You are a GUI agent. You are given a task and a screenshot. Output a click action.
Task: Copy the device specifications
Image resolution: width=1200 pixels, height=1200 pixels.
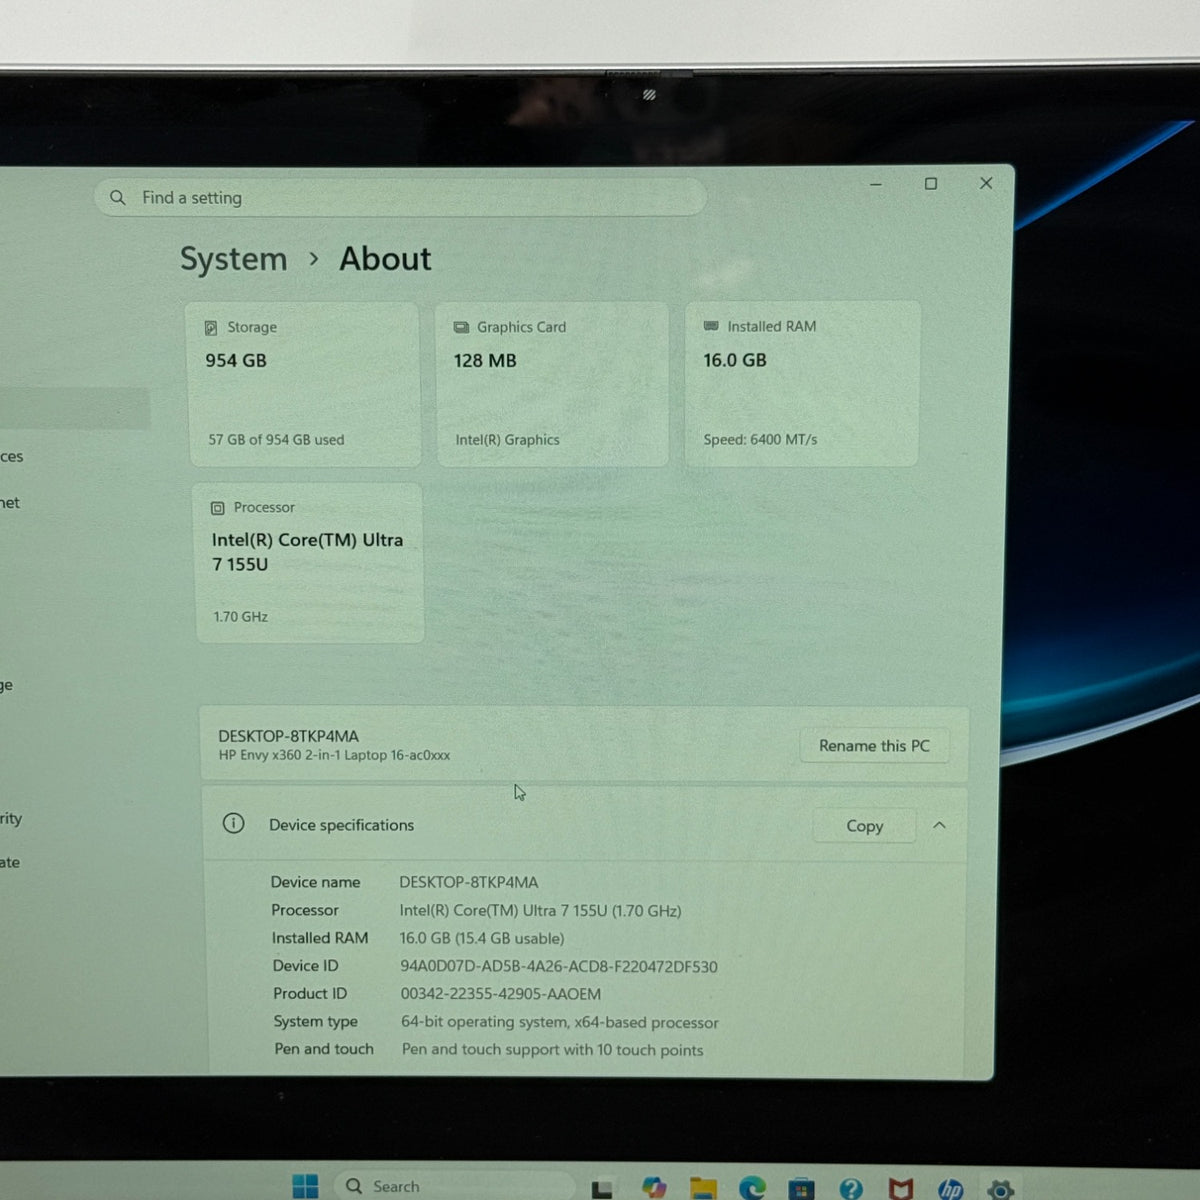865,826
